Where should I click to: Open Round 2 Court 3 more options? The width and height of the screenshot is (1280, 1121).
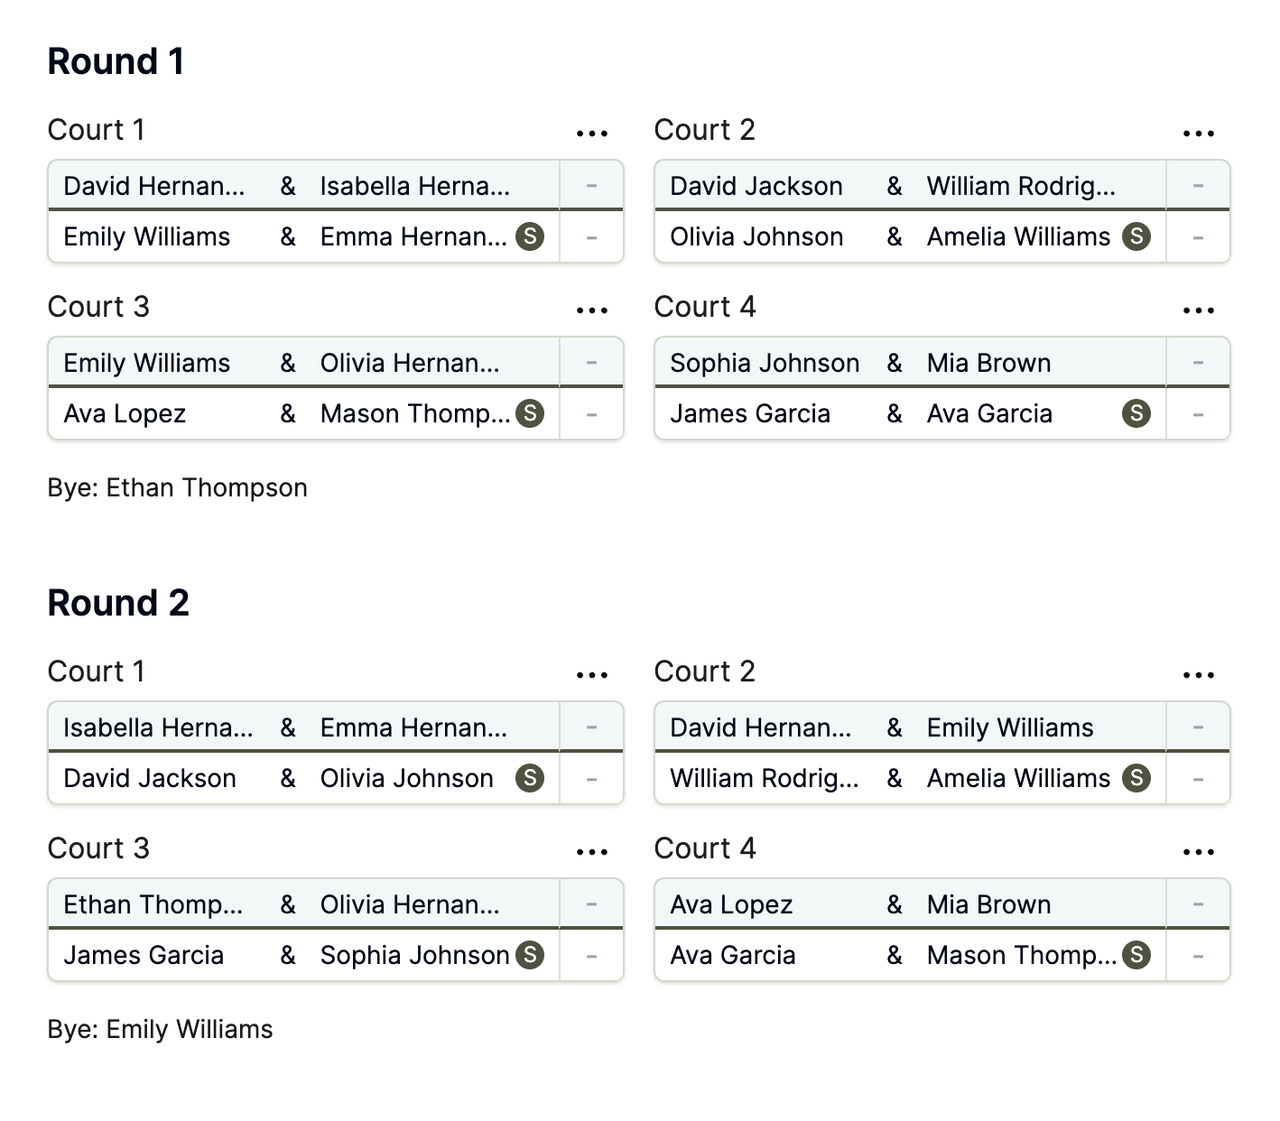(592, 852)
